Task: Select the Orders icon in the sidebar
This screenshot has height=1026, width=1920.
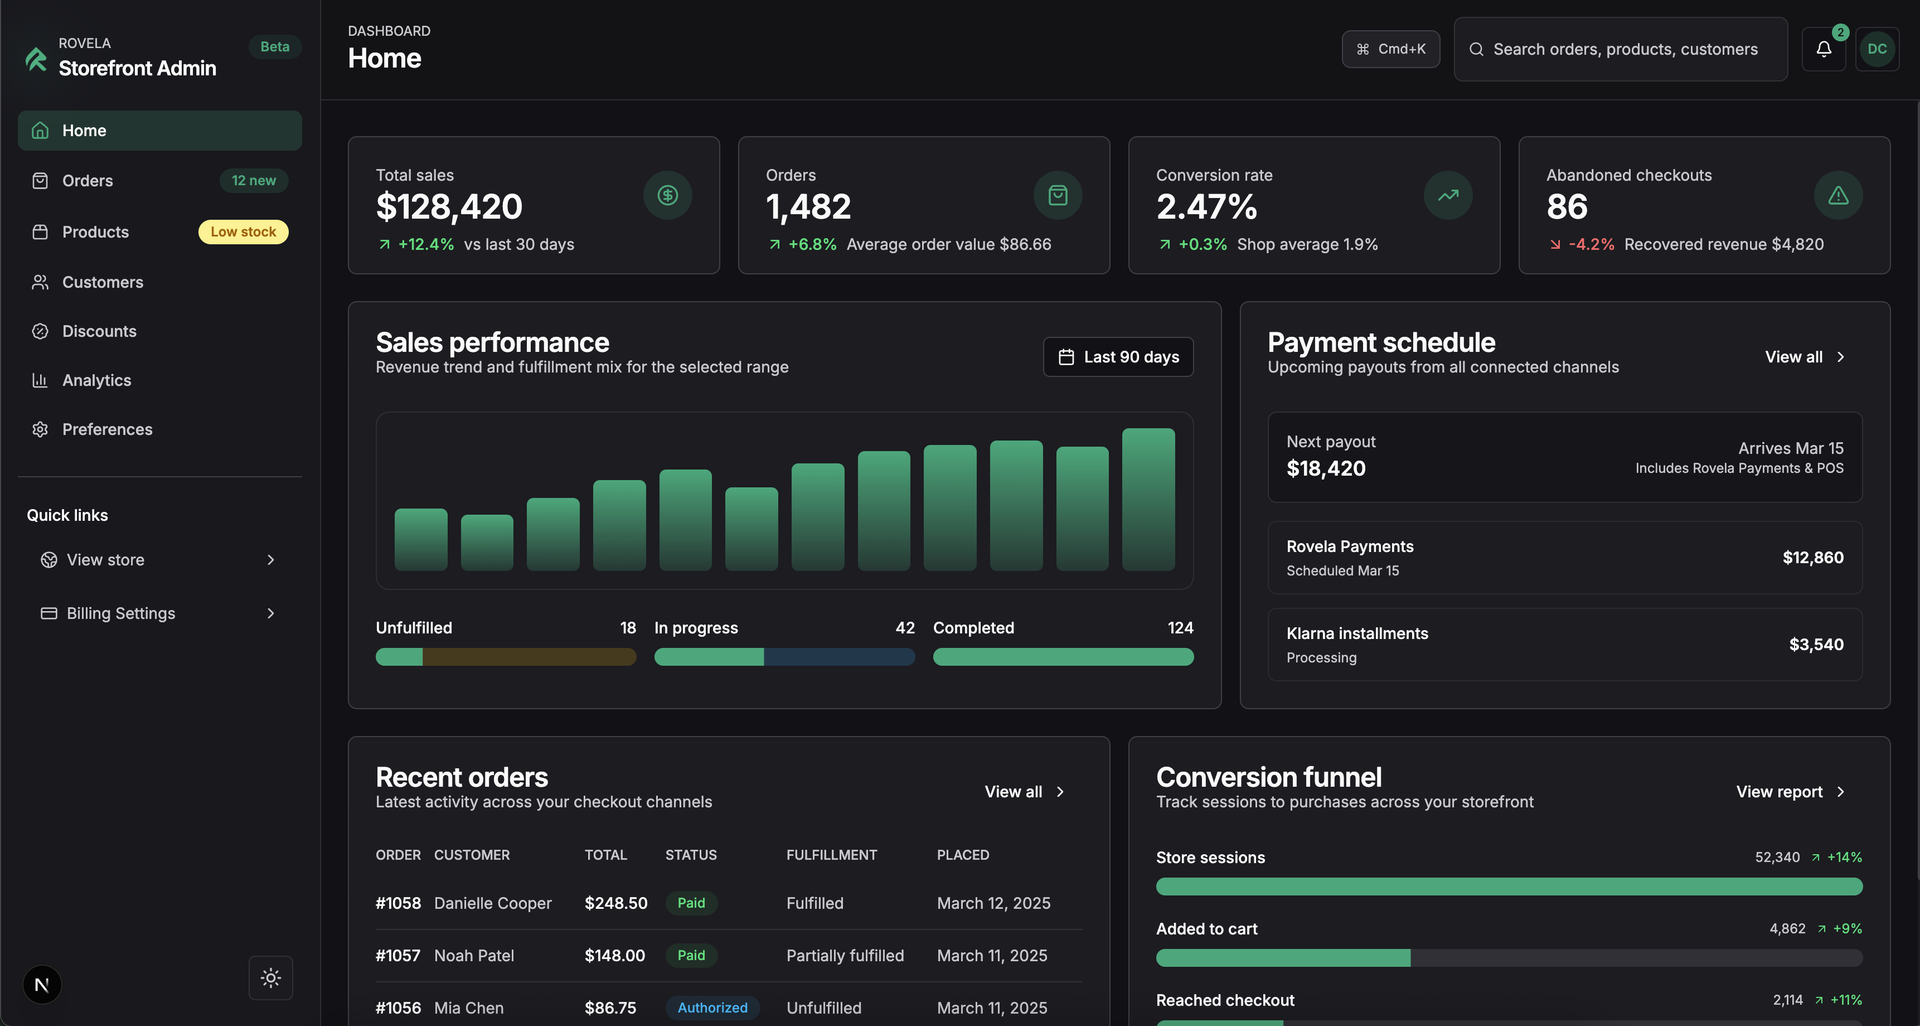Action: [40, 181]
